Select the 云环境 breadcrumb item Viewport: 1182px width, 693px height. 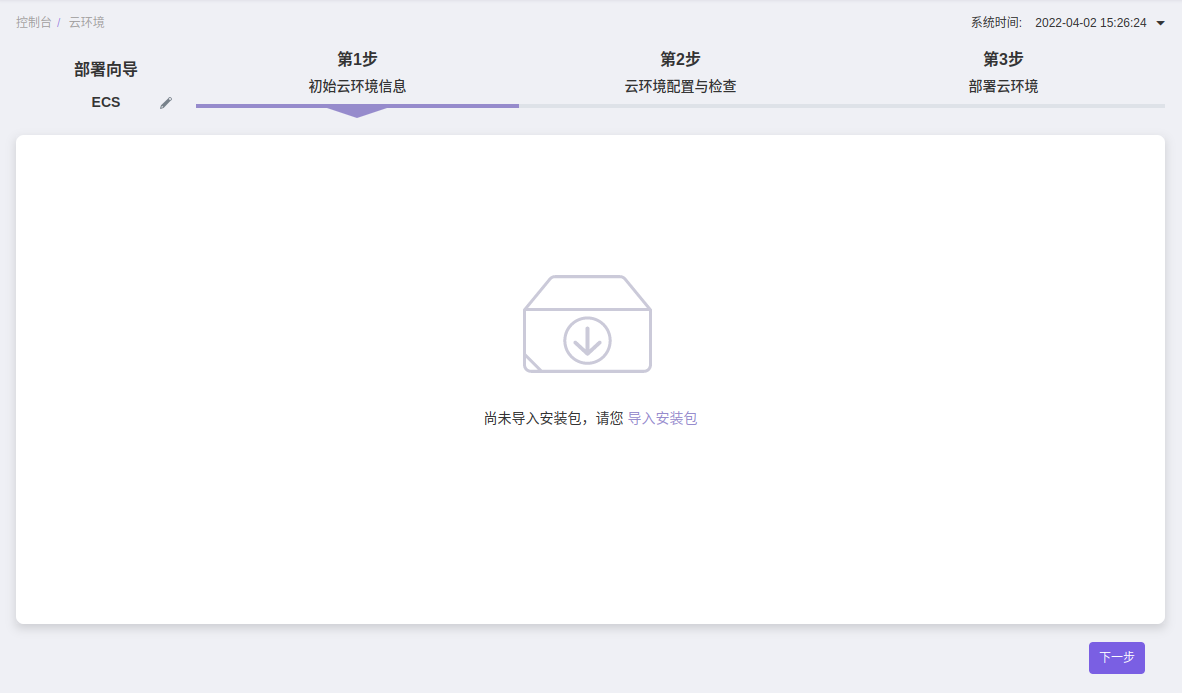click(86, 22)
